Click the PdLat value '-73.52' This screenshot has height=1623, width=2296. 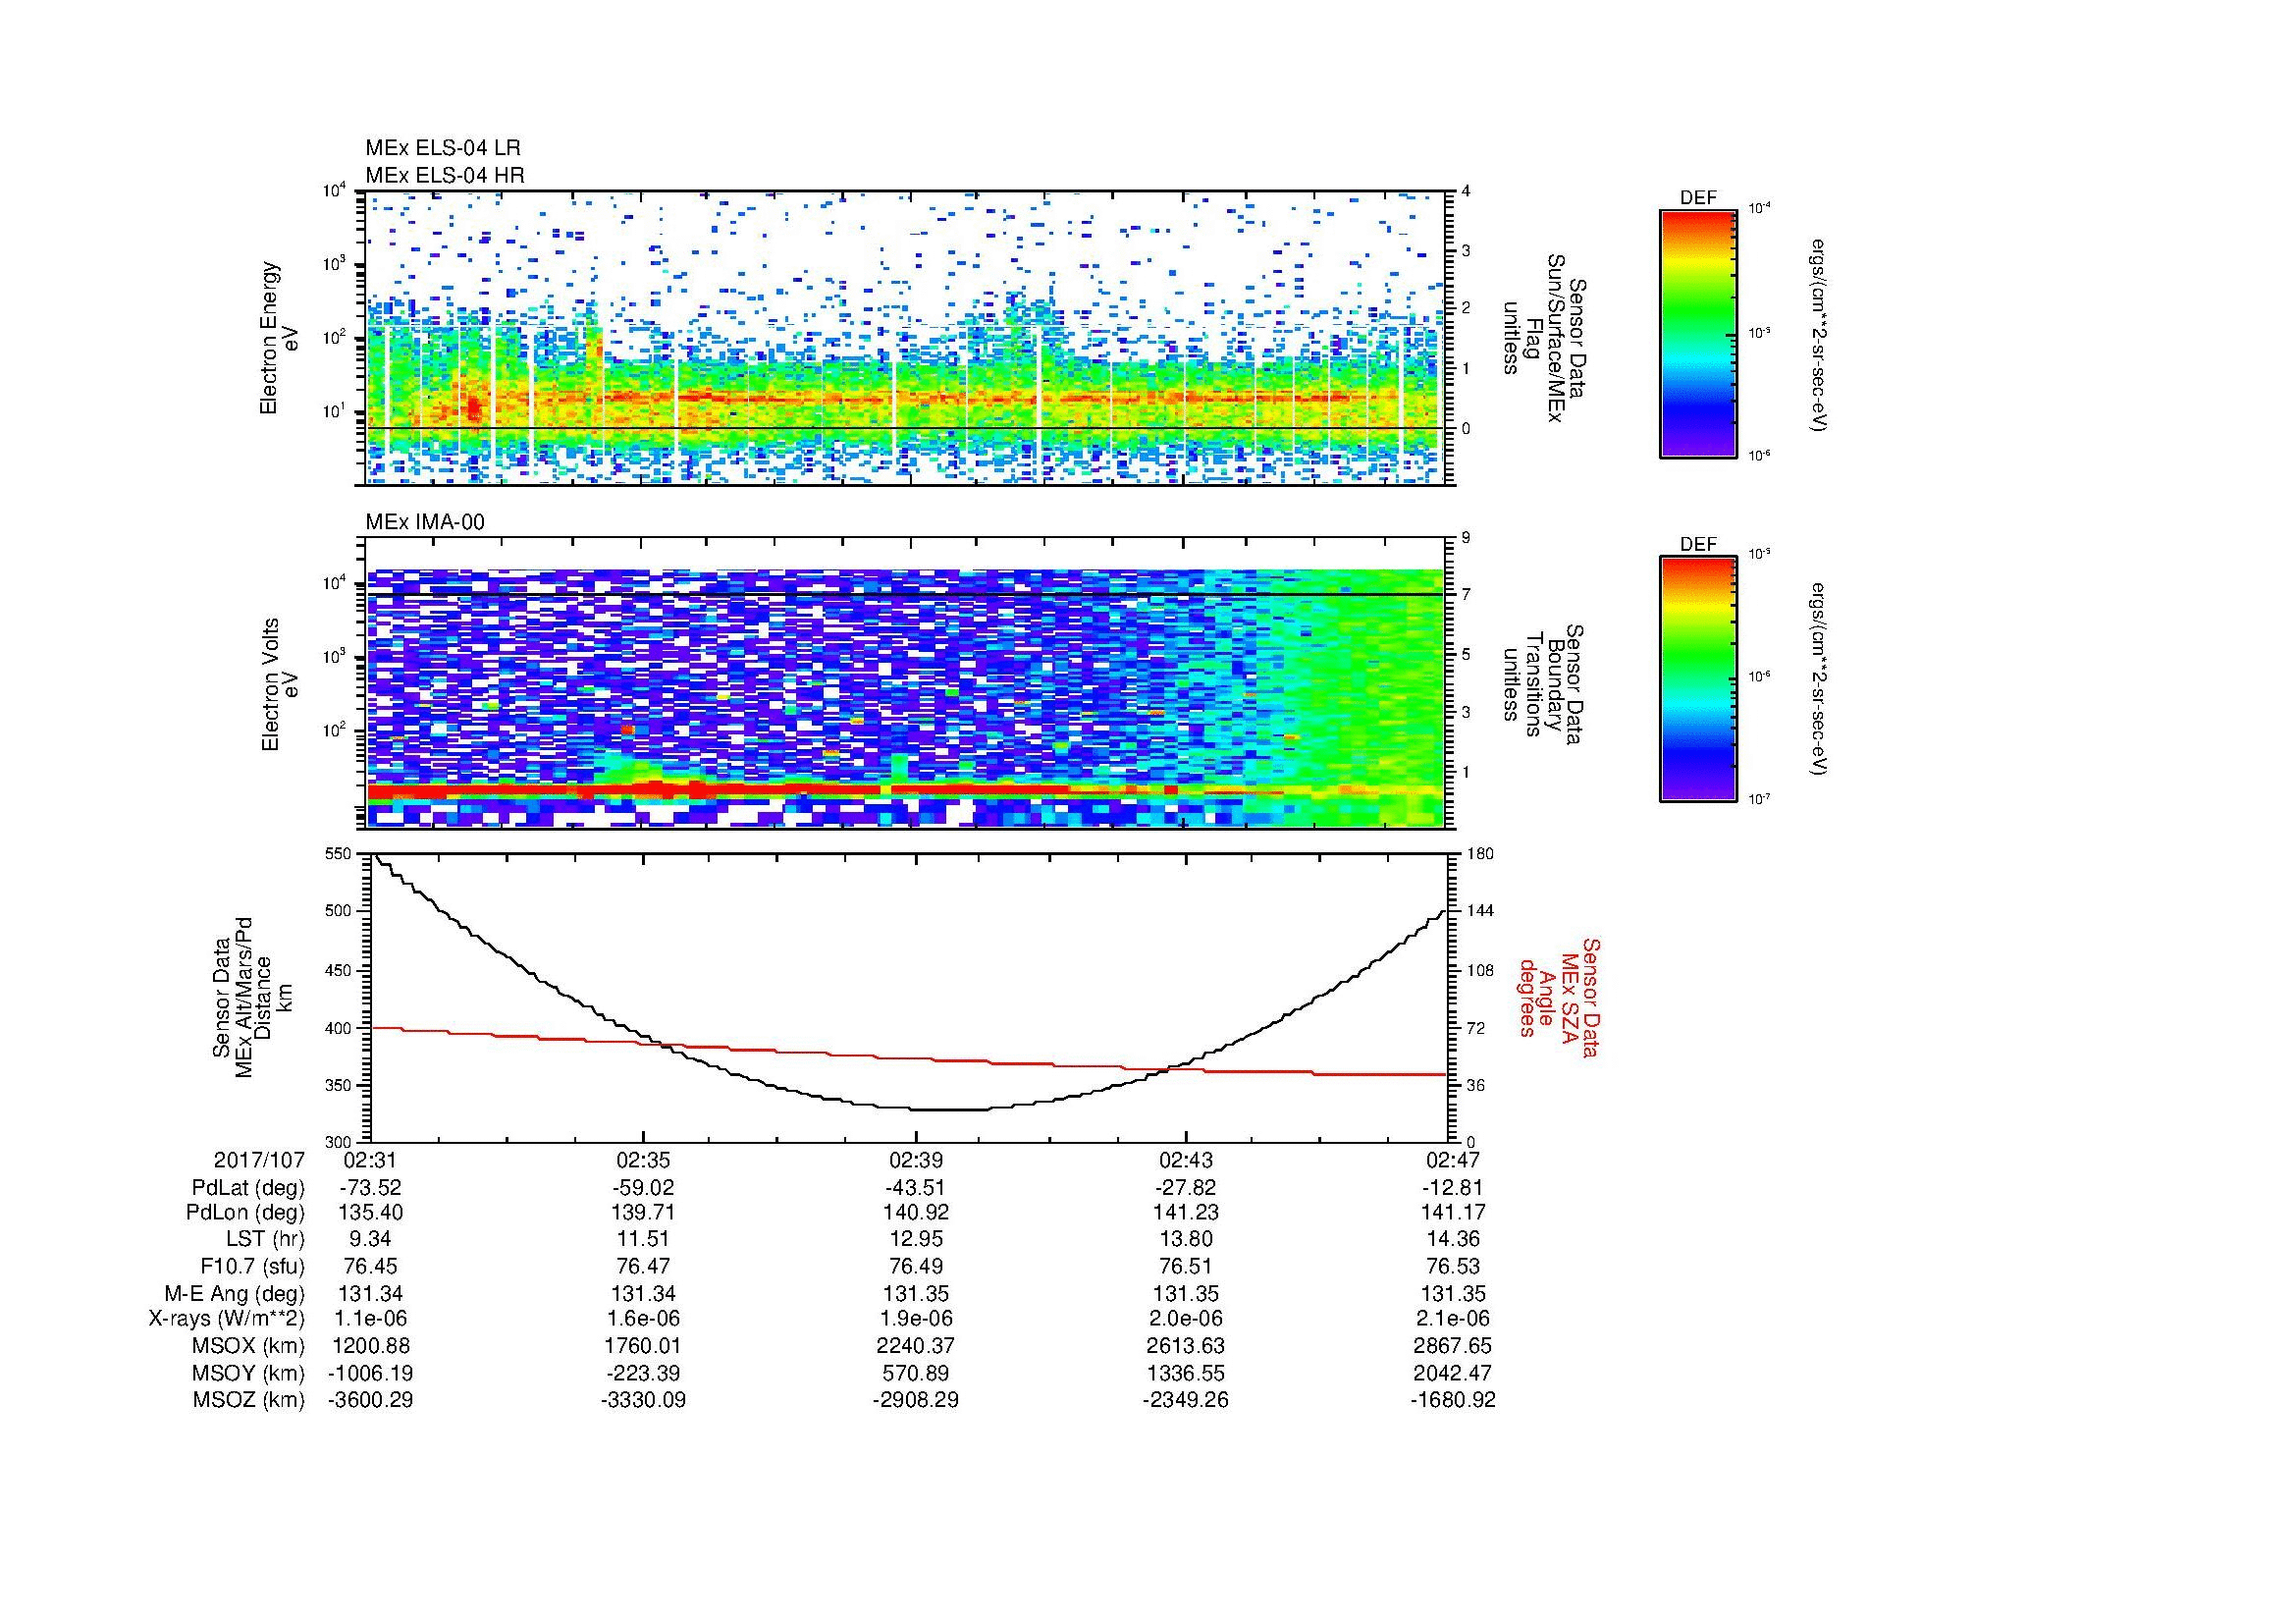(370, 1188)
